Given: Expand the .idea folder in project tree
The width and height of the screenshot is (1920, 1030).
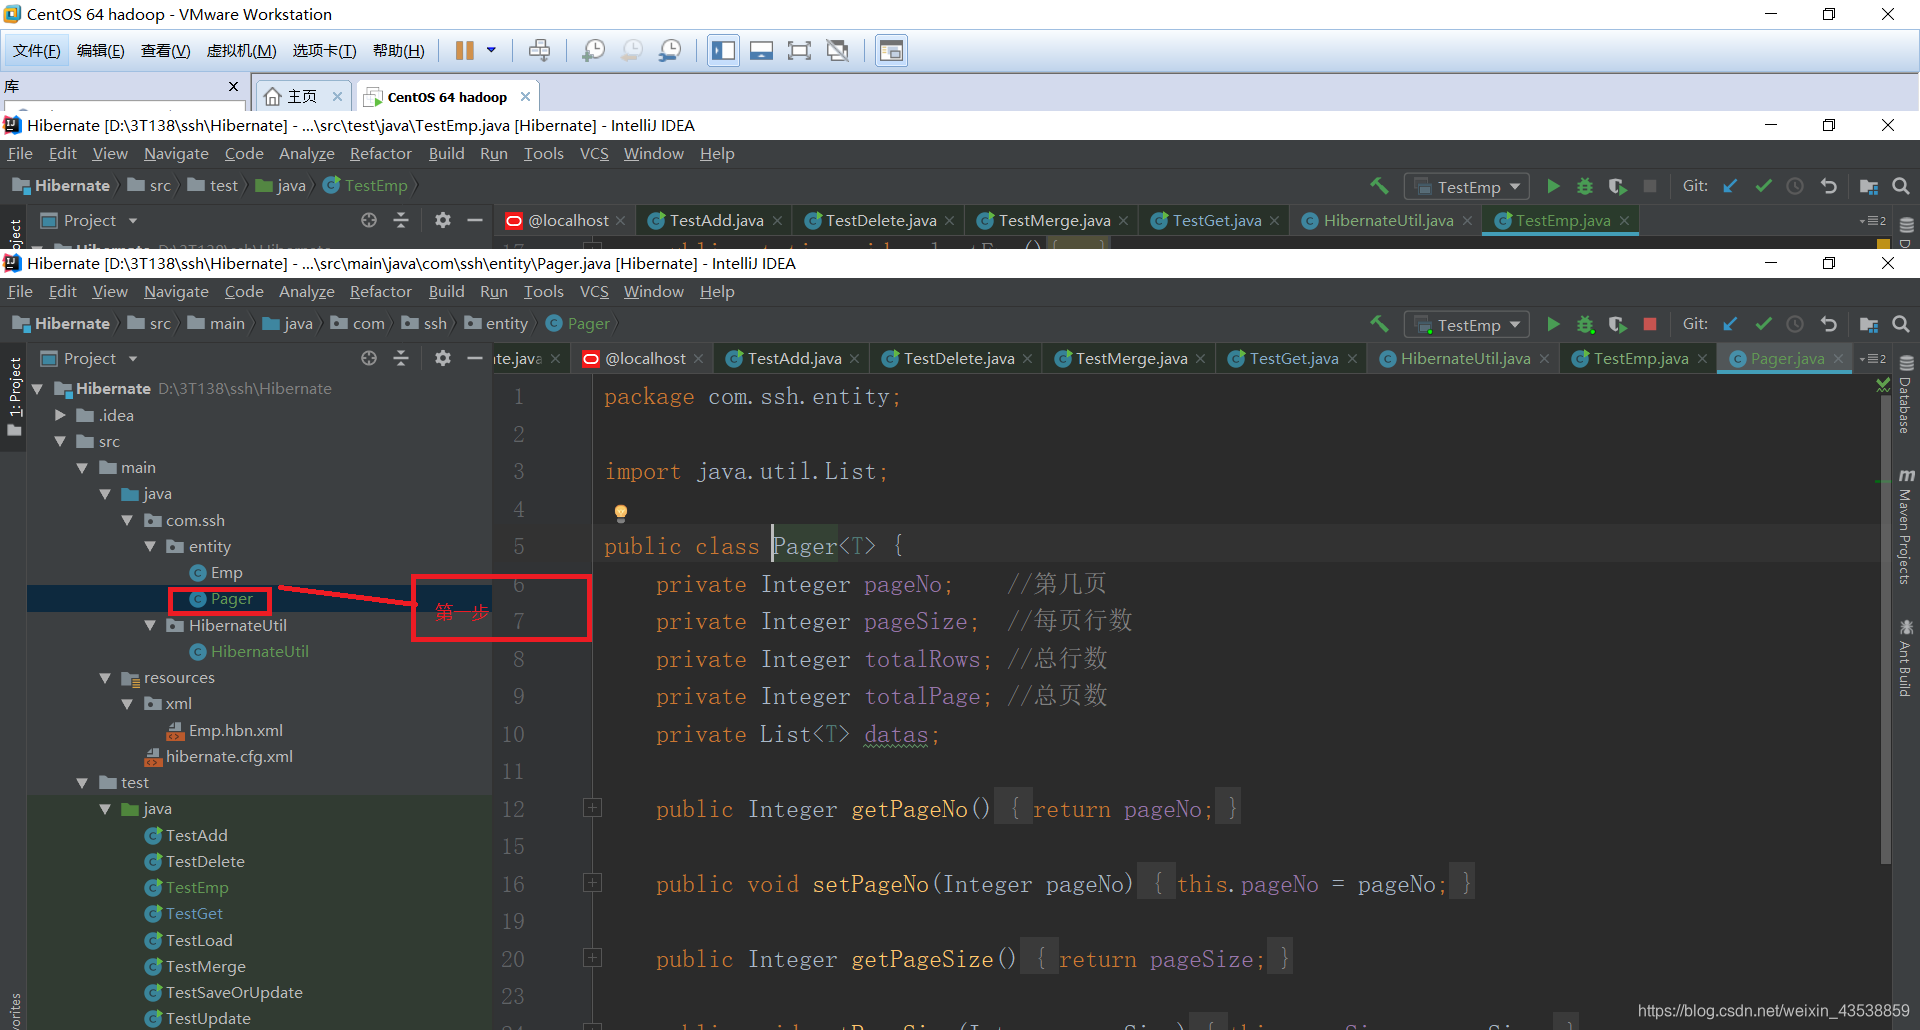Looking at the screenshot, I should [x=60, y=415].
